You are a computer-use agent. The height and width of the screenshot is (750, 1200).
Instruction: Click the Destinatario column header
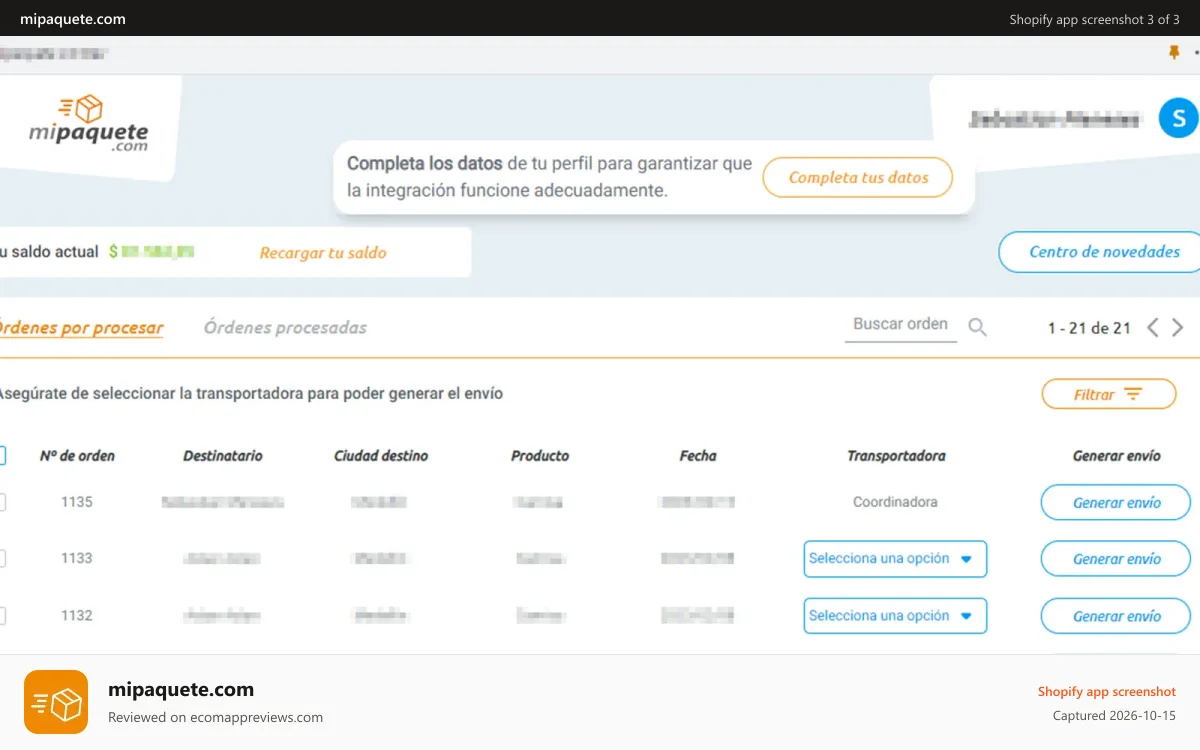tap(223, 456)
